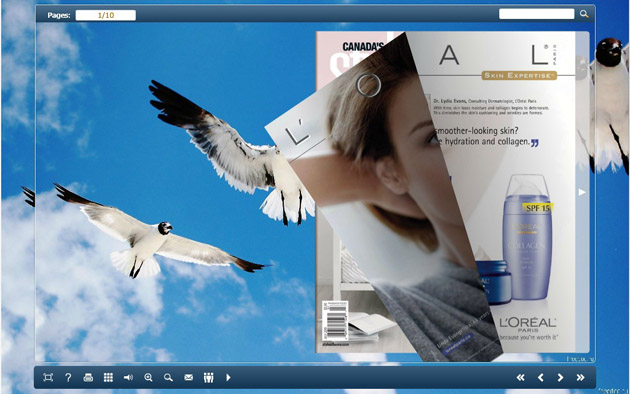The height and width of the screenshot is (394, 630).
Task: Start auto flip play button
Action: point(228,378)
